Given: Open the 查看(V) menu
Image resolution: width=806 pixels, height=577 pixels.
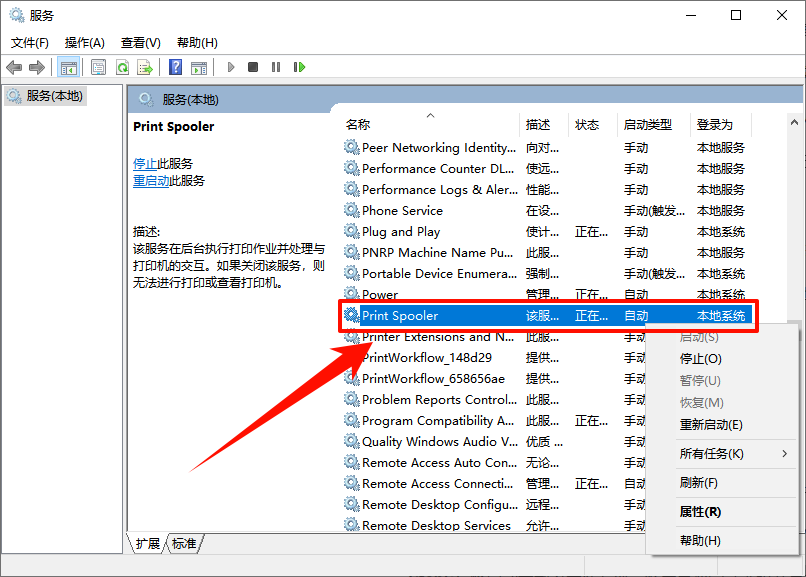Looking at the screenshot, I should click(140, 43).
